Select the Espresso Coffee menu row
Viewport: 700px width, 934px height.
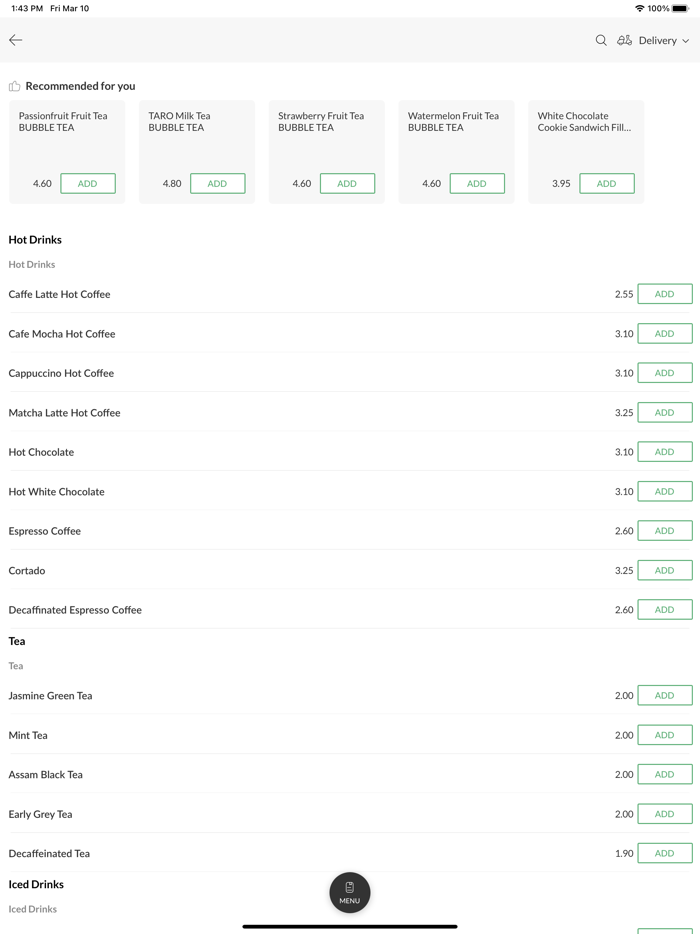click(x=45, y=531)
